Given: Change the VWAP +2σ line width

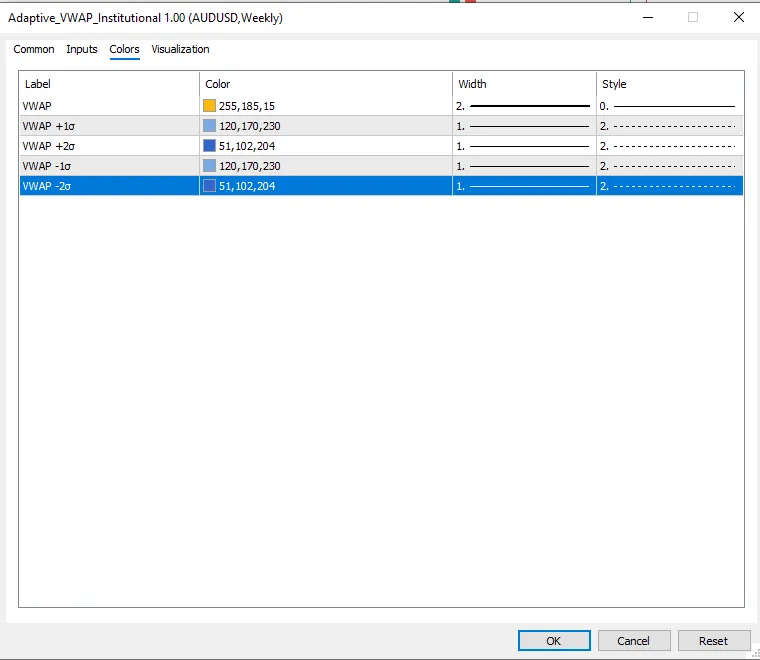Looking at the screenshot, I should [x=523, y=145].
